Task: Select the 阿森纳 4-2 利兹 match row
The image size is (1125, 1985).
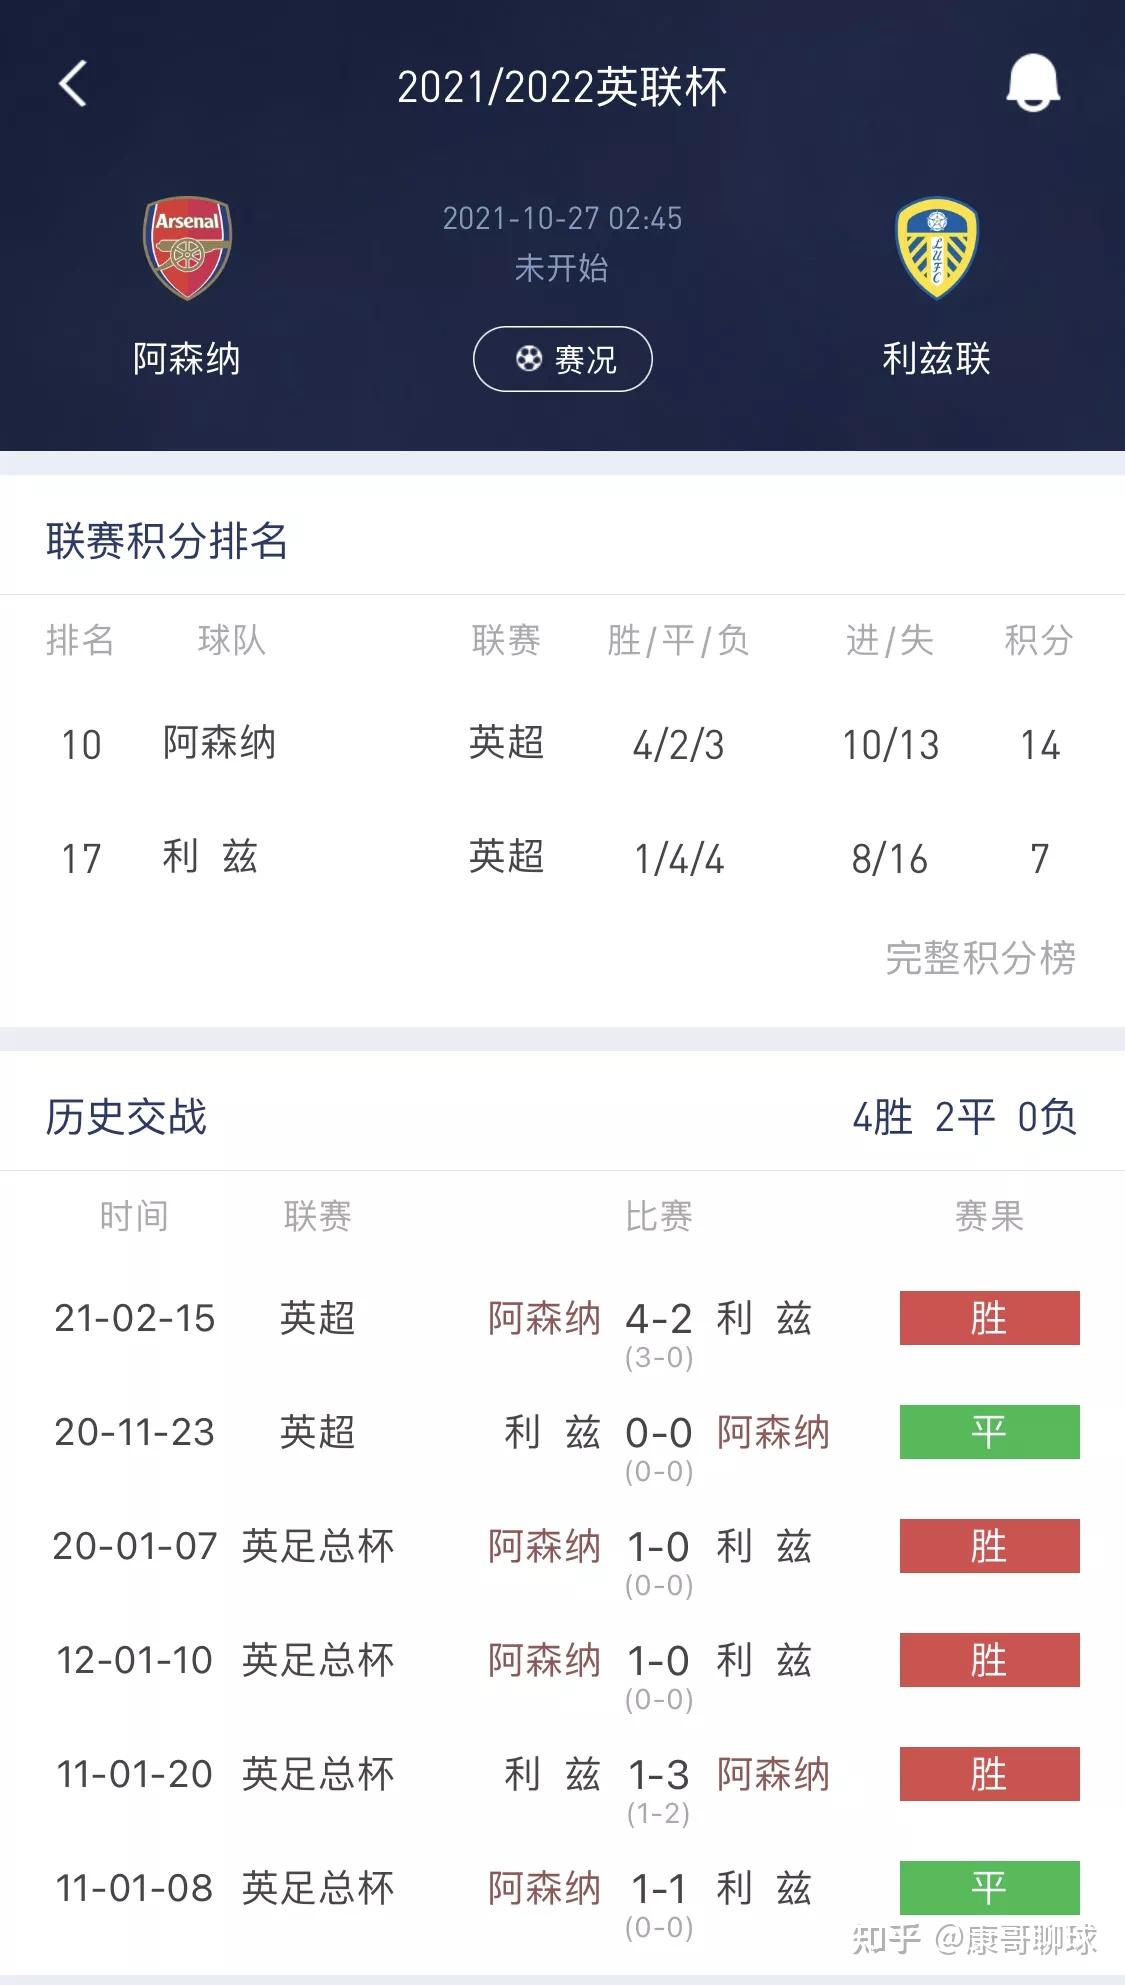Action: [650, 1318]
